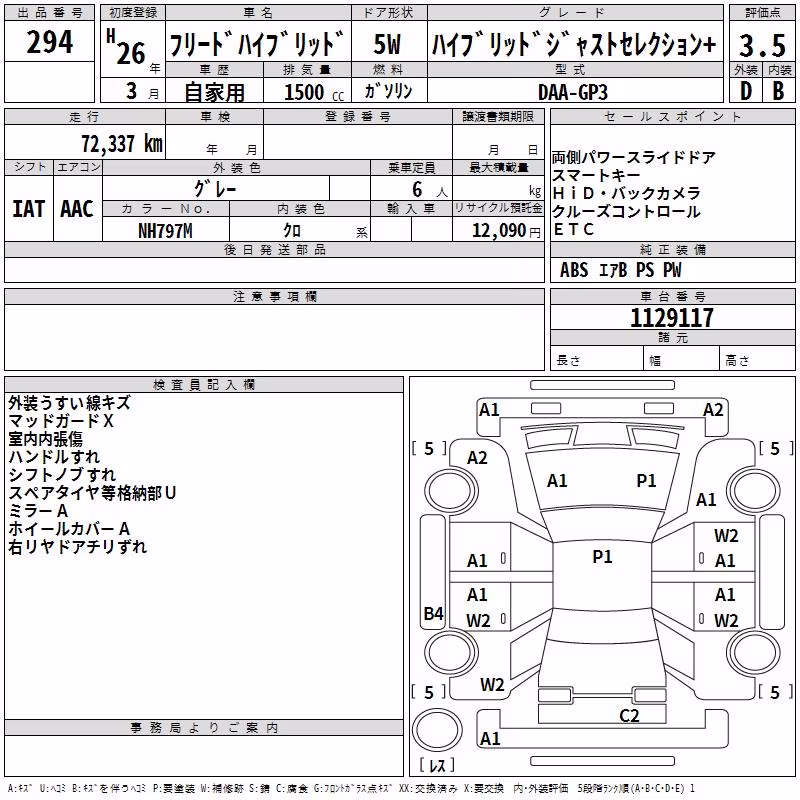Click the lot number 294

[49, 42]
